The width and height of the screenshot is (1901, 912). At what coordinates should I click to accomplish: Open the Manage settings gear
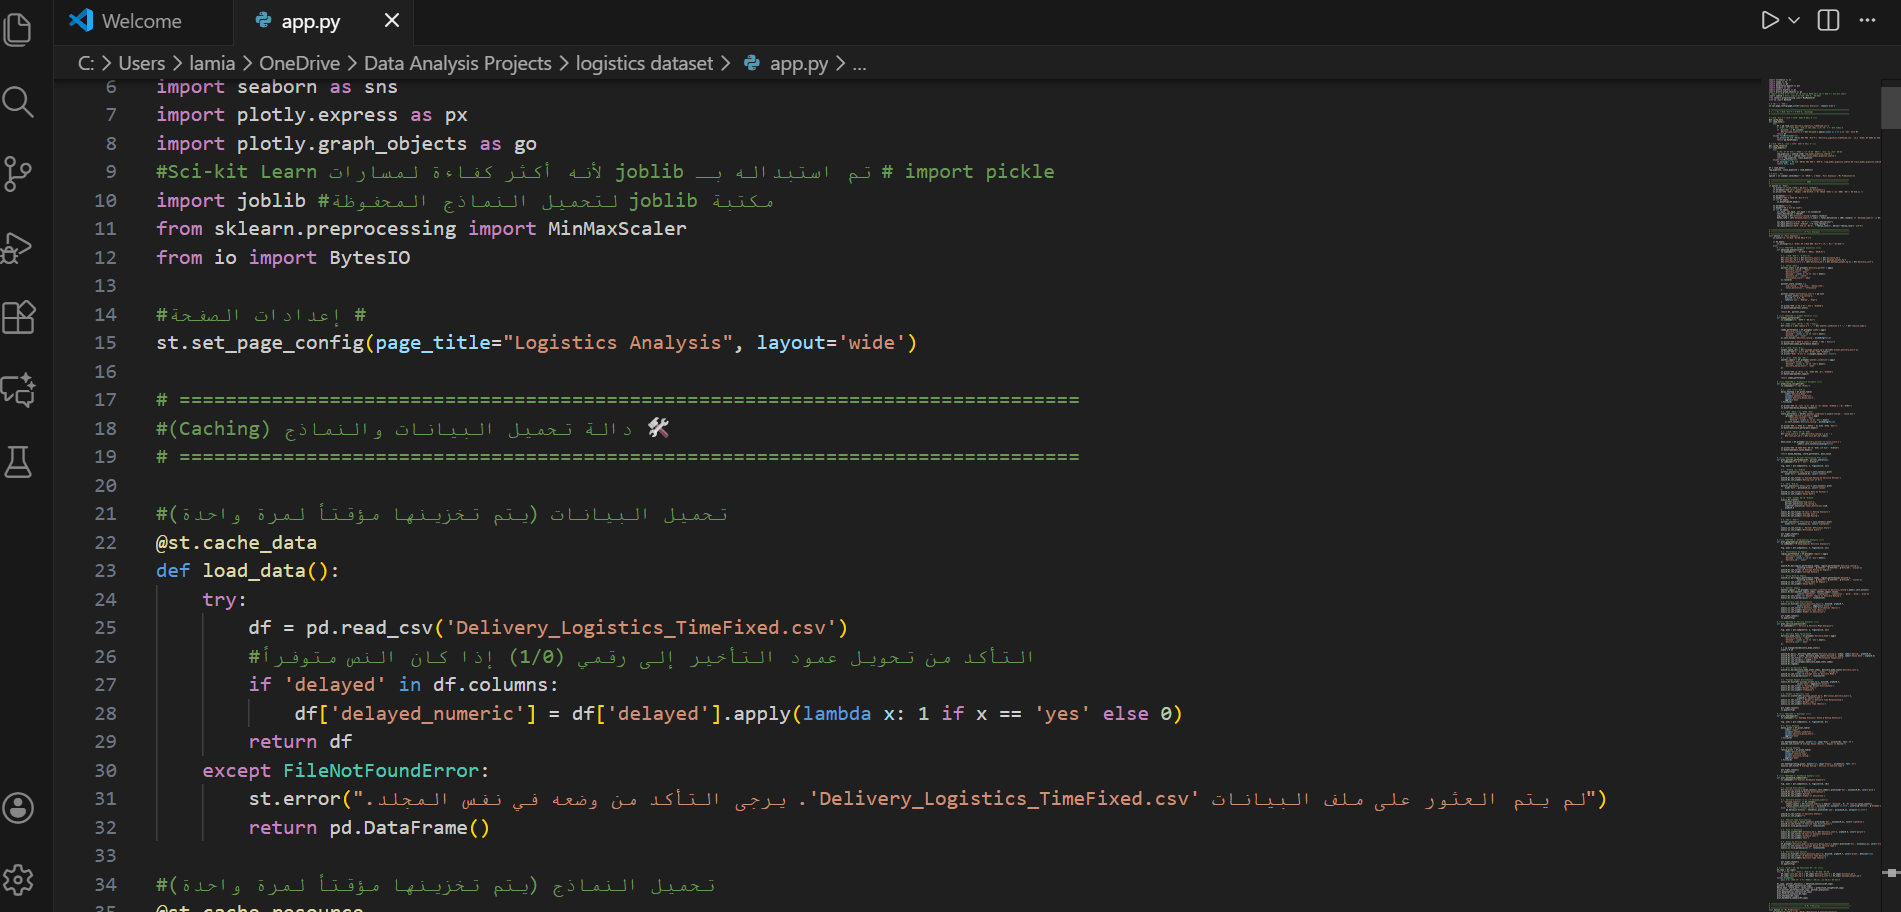18,880
